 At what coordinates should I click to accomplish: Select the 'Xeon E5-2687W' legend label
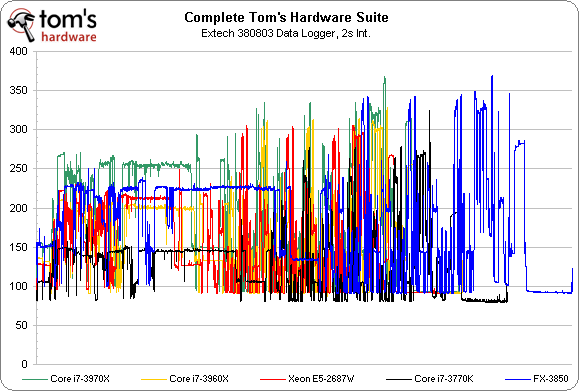pos(321,379)
